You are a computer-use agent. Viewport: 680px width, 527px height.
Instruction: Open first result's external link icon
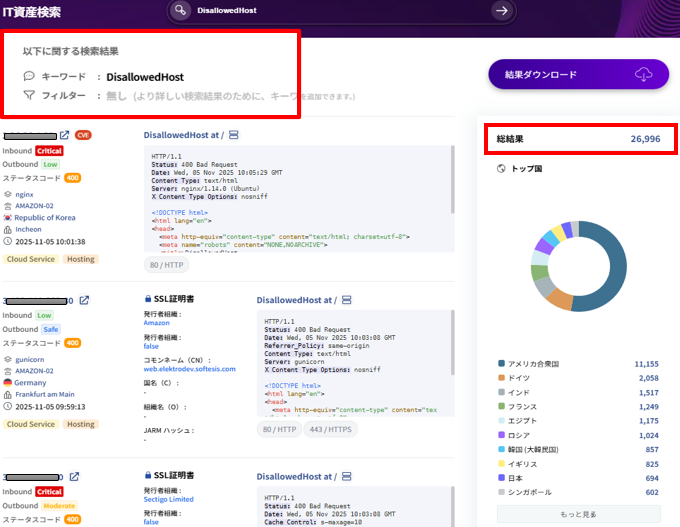(65, 135)
